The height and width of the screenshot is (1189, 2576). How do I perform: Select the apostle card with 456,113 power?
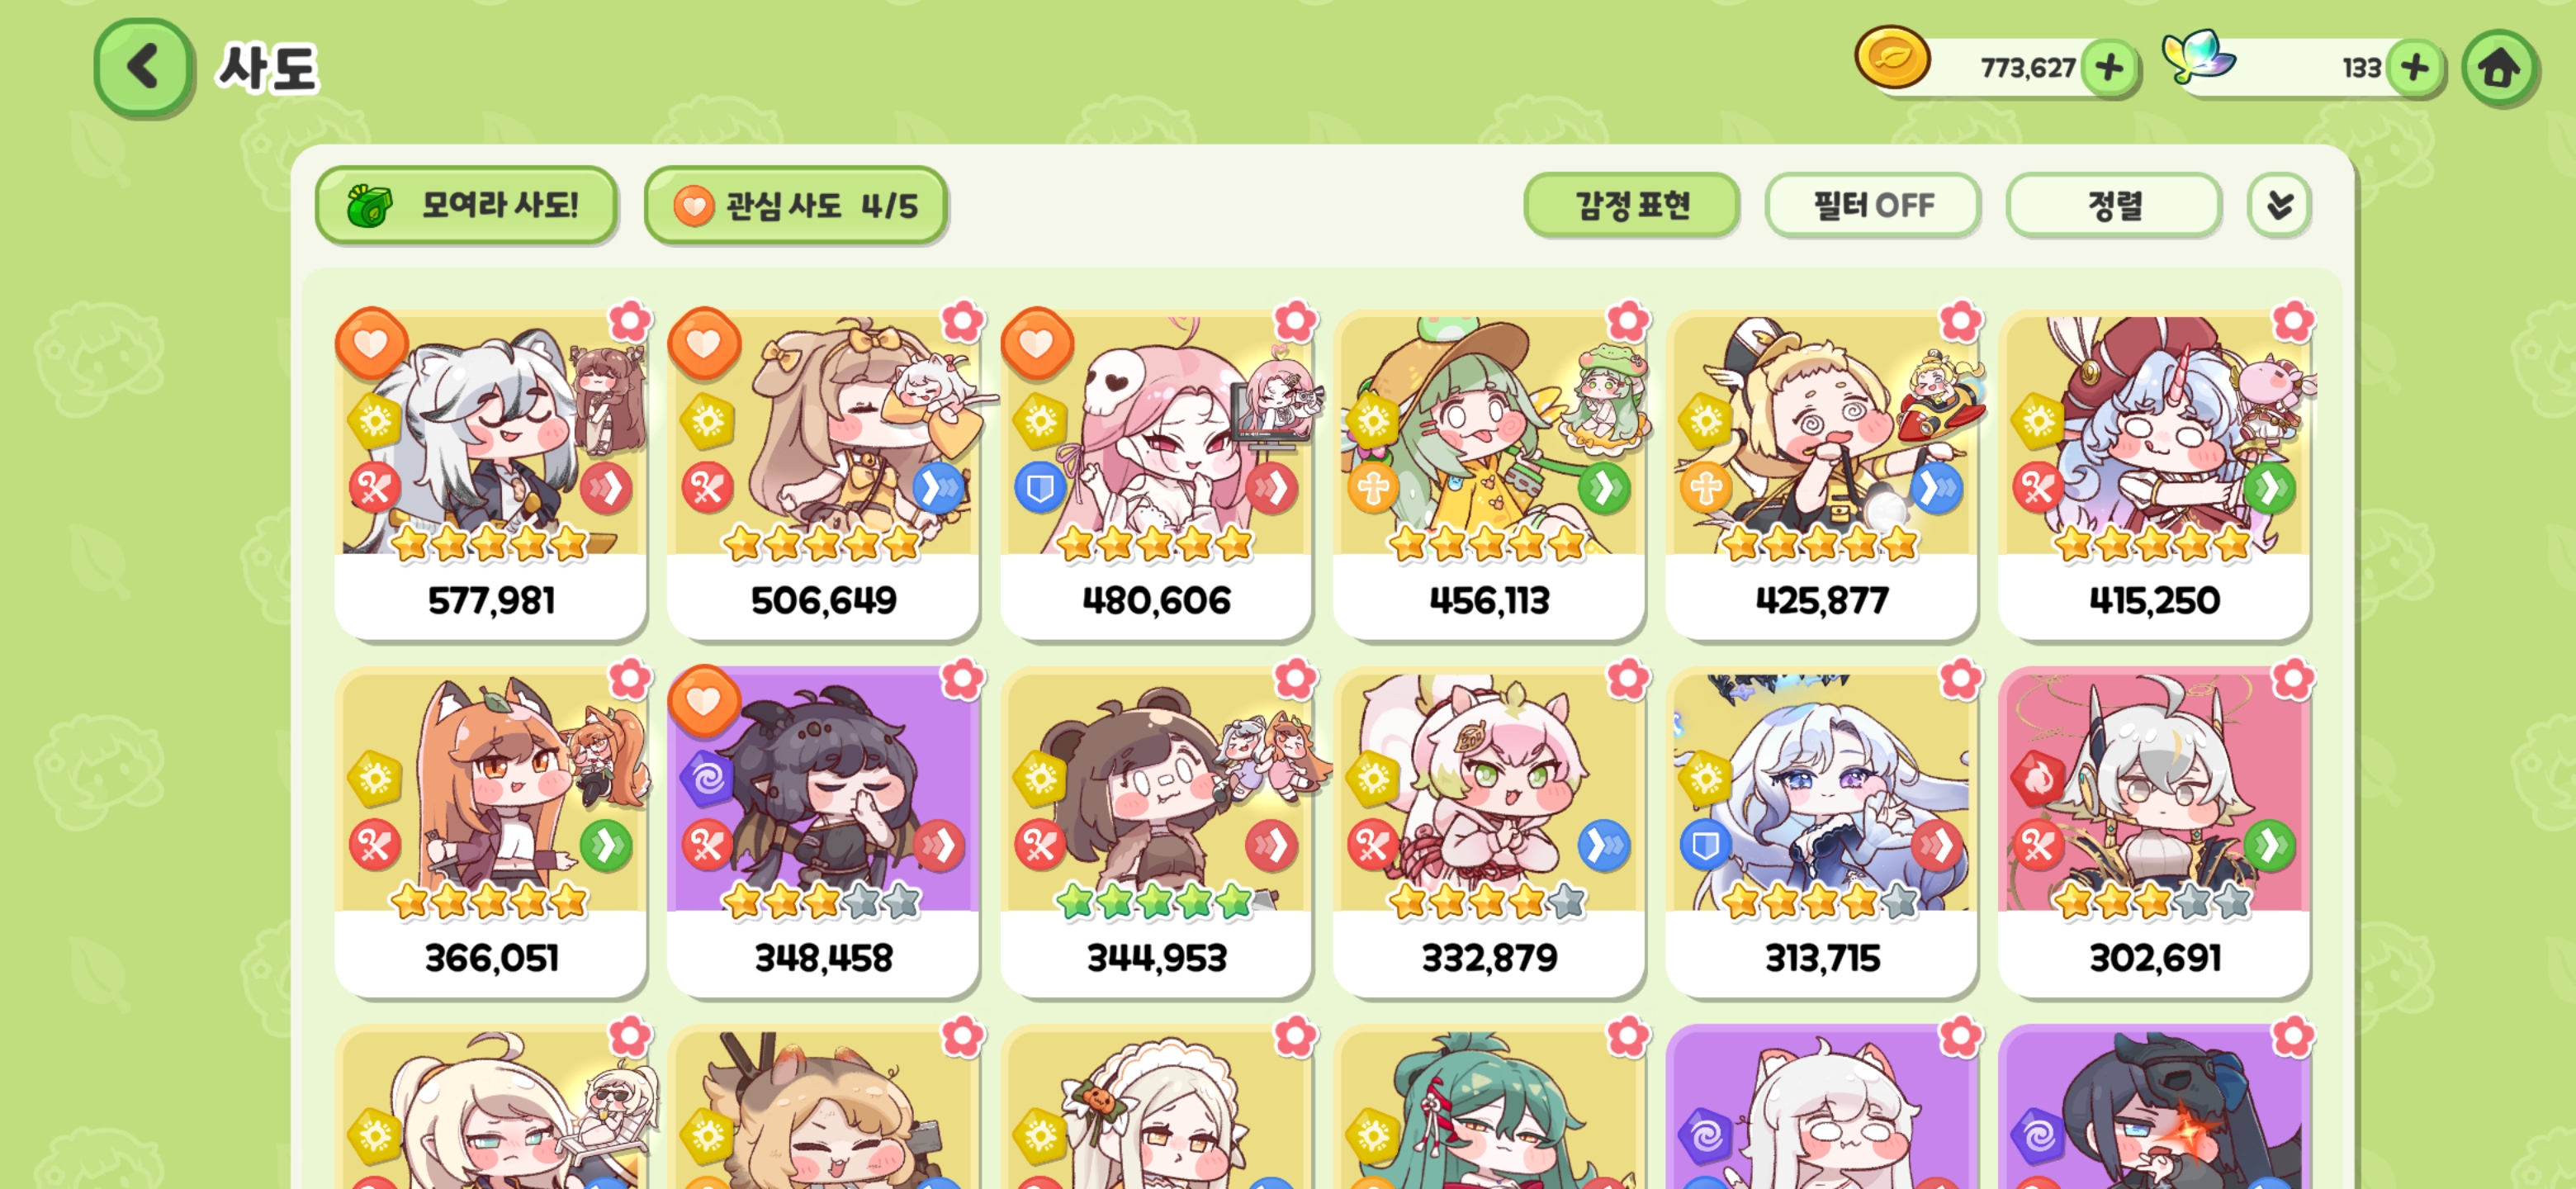pos(1489,474)
